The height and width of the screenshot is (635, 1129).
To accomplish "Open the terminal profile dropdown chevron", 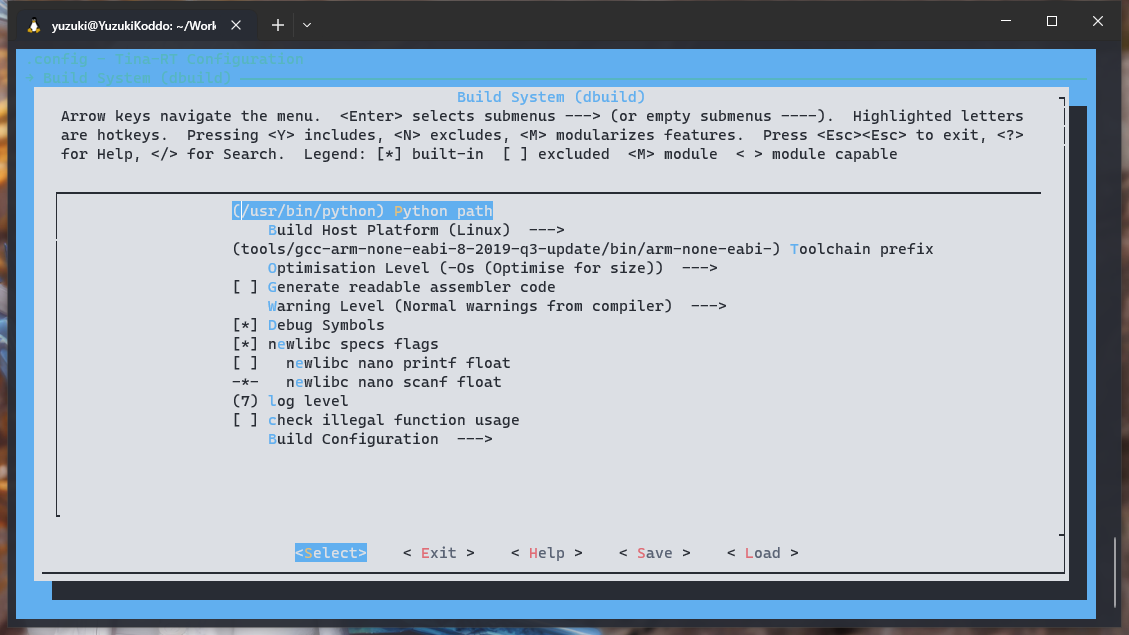I will (307, 25).
